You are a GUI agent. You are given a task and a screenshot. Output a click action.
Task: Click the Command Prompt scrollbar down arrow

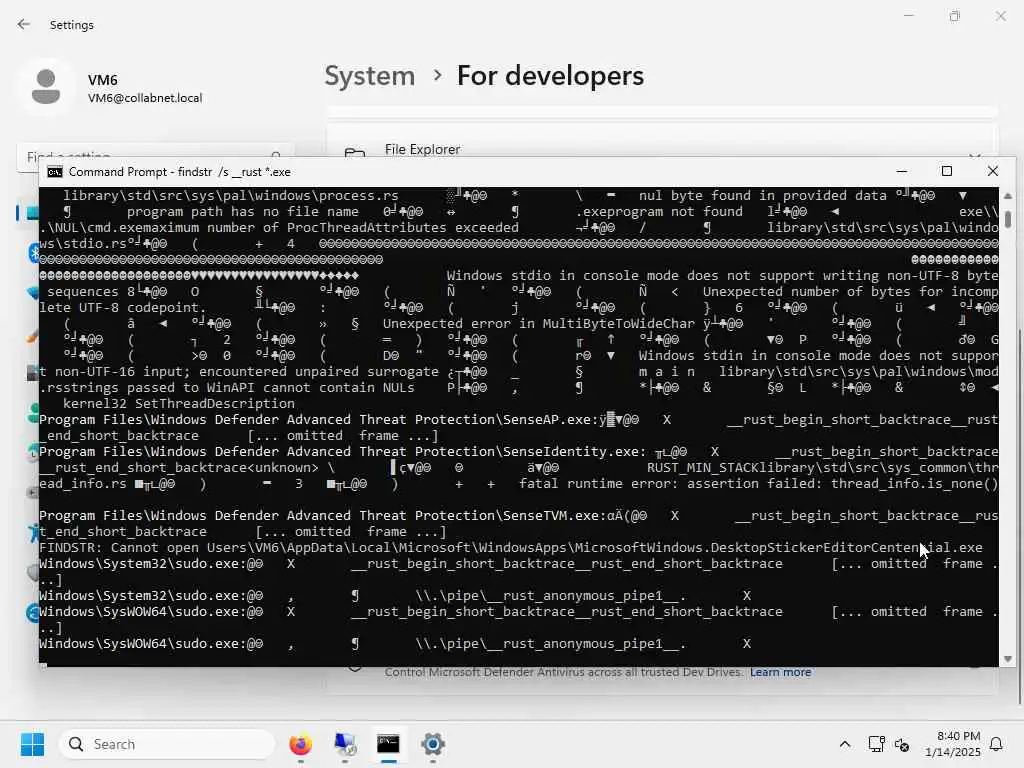[1008, 659]
